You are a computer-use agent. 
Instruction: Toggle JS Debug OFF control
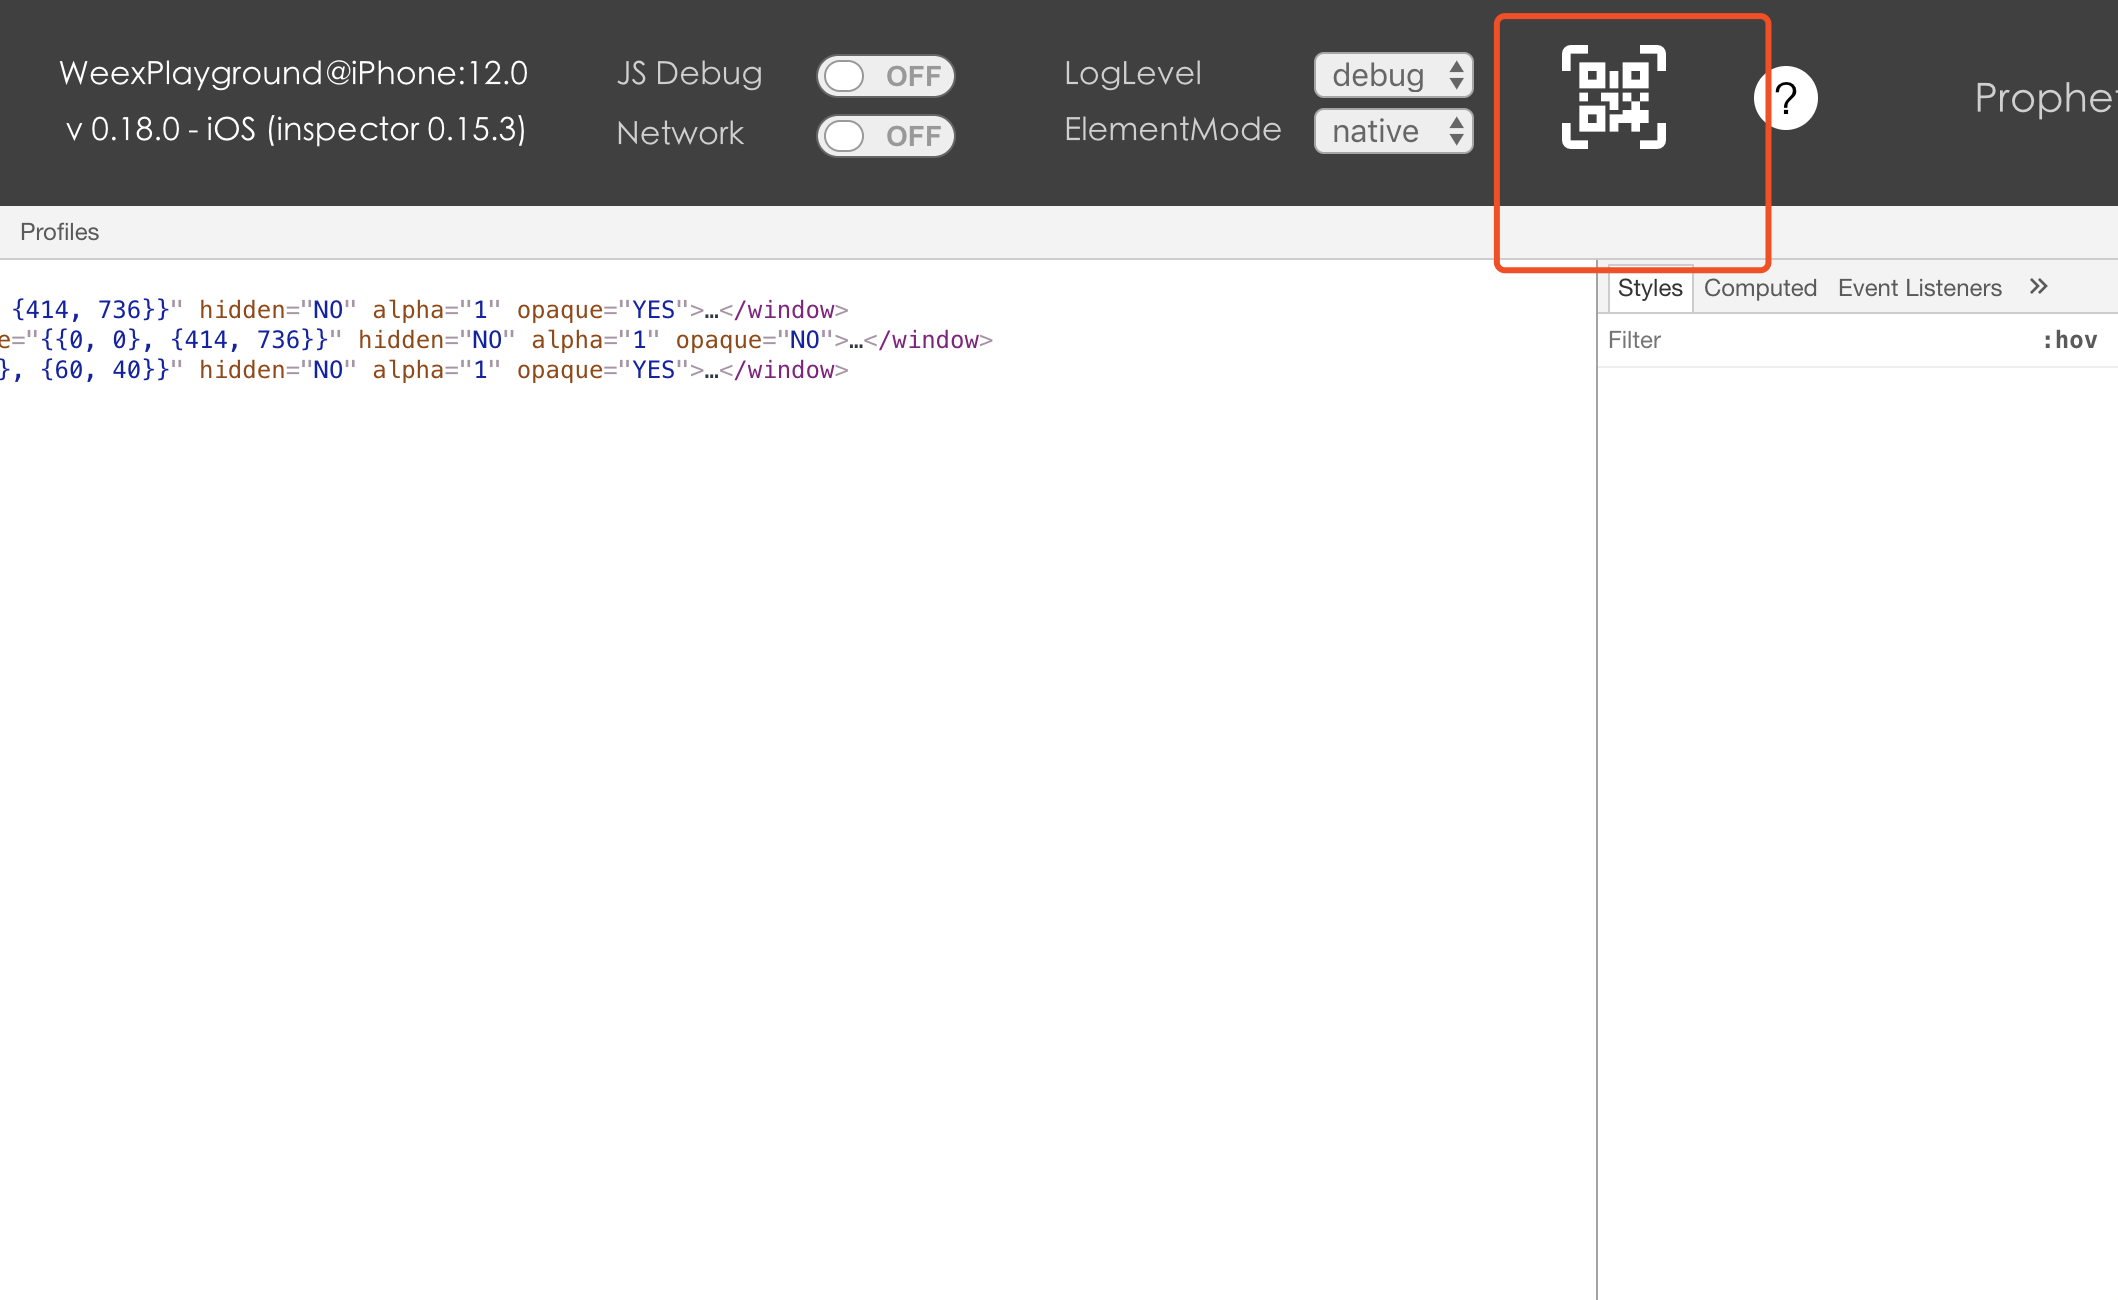click(885, 75)
